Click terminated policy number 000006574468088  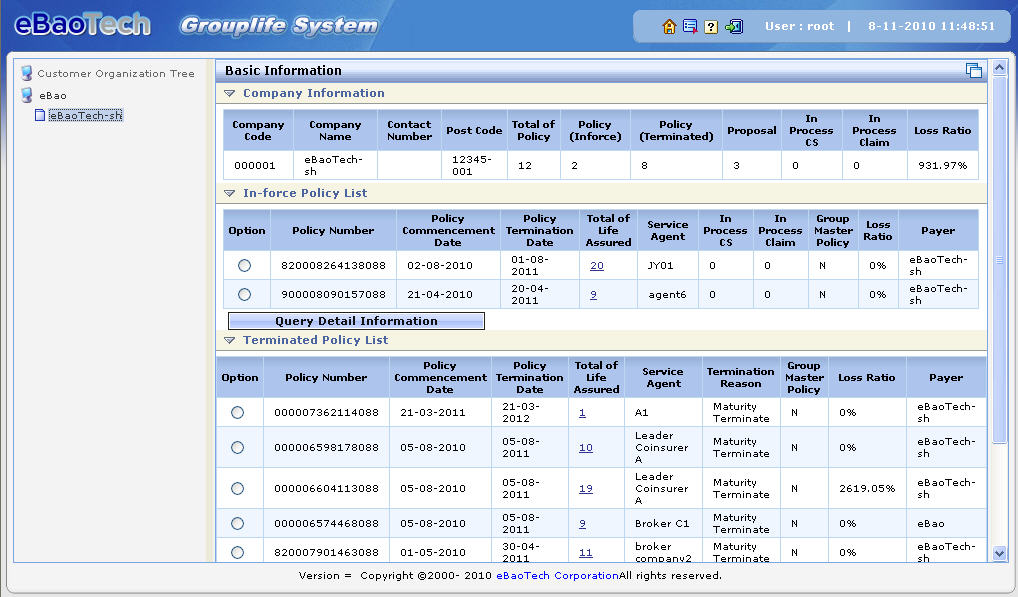(326, 524)
